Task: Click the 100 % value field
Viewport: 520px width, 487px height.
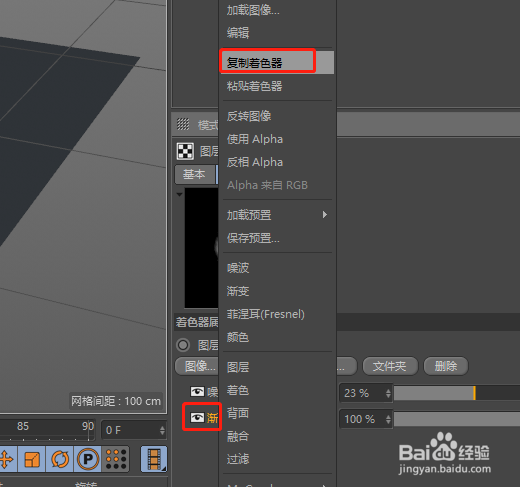Action: click(x=365, y=419)
